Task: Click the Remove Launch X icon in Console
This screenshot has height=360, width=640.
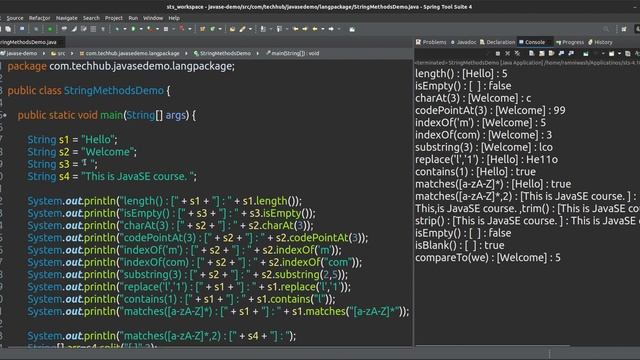Action: click(507, 53)
